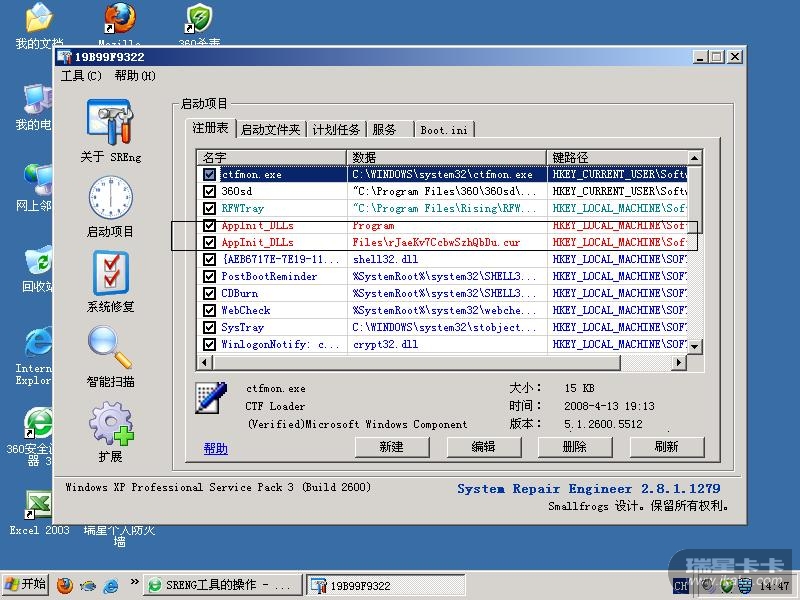Click the SREng title bar app icon
The width and height of the screenshot is (800, 600).
tap(64, 57)
